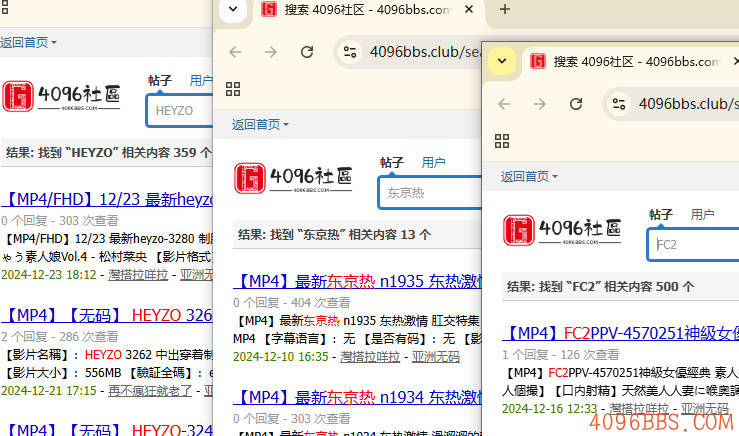Click the reload icon in the middle browser window
The image size is (739, 436).
[x=306, y=52]
